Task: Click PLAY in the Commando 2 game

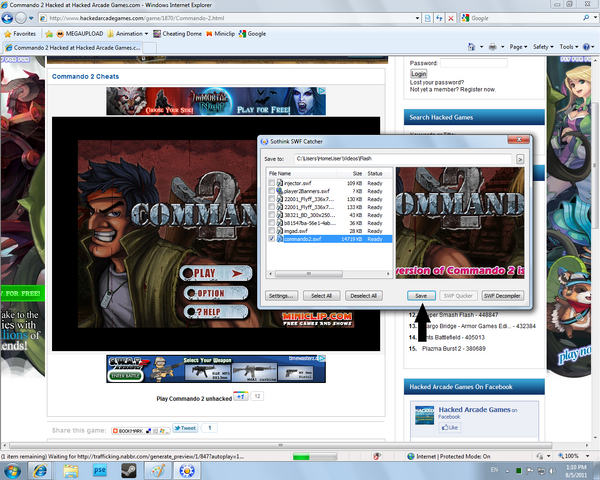Action: [216, 273]
